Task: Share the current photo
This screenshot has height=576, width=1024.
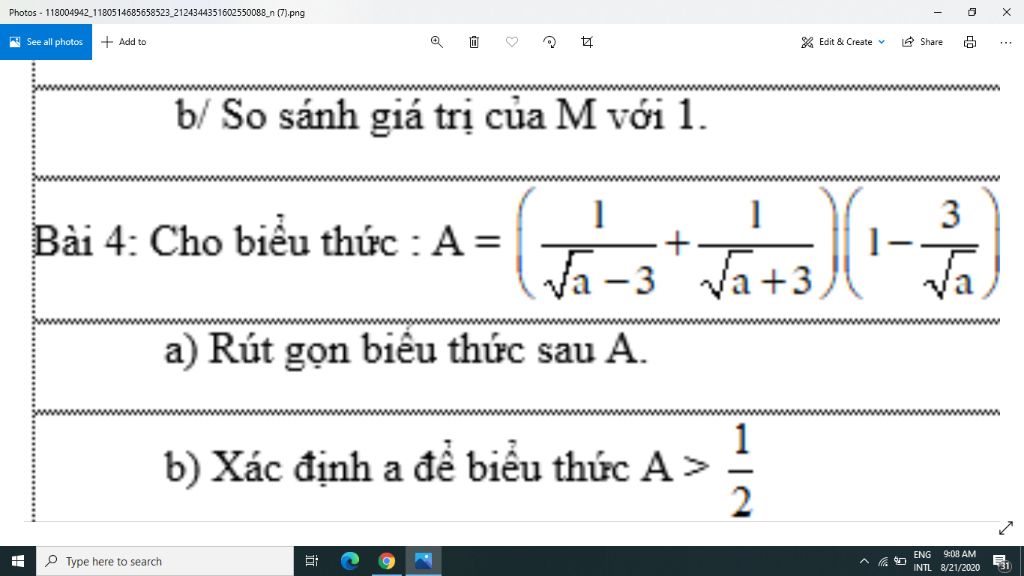Action: 922,42
